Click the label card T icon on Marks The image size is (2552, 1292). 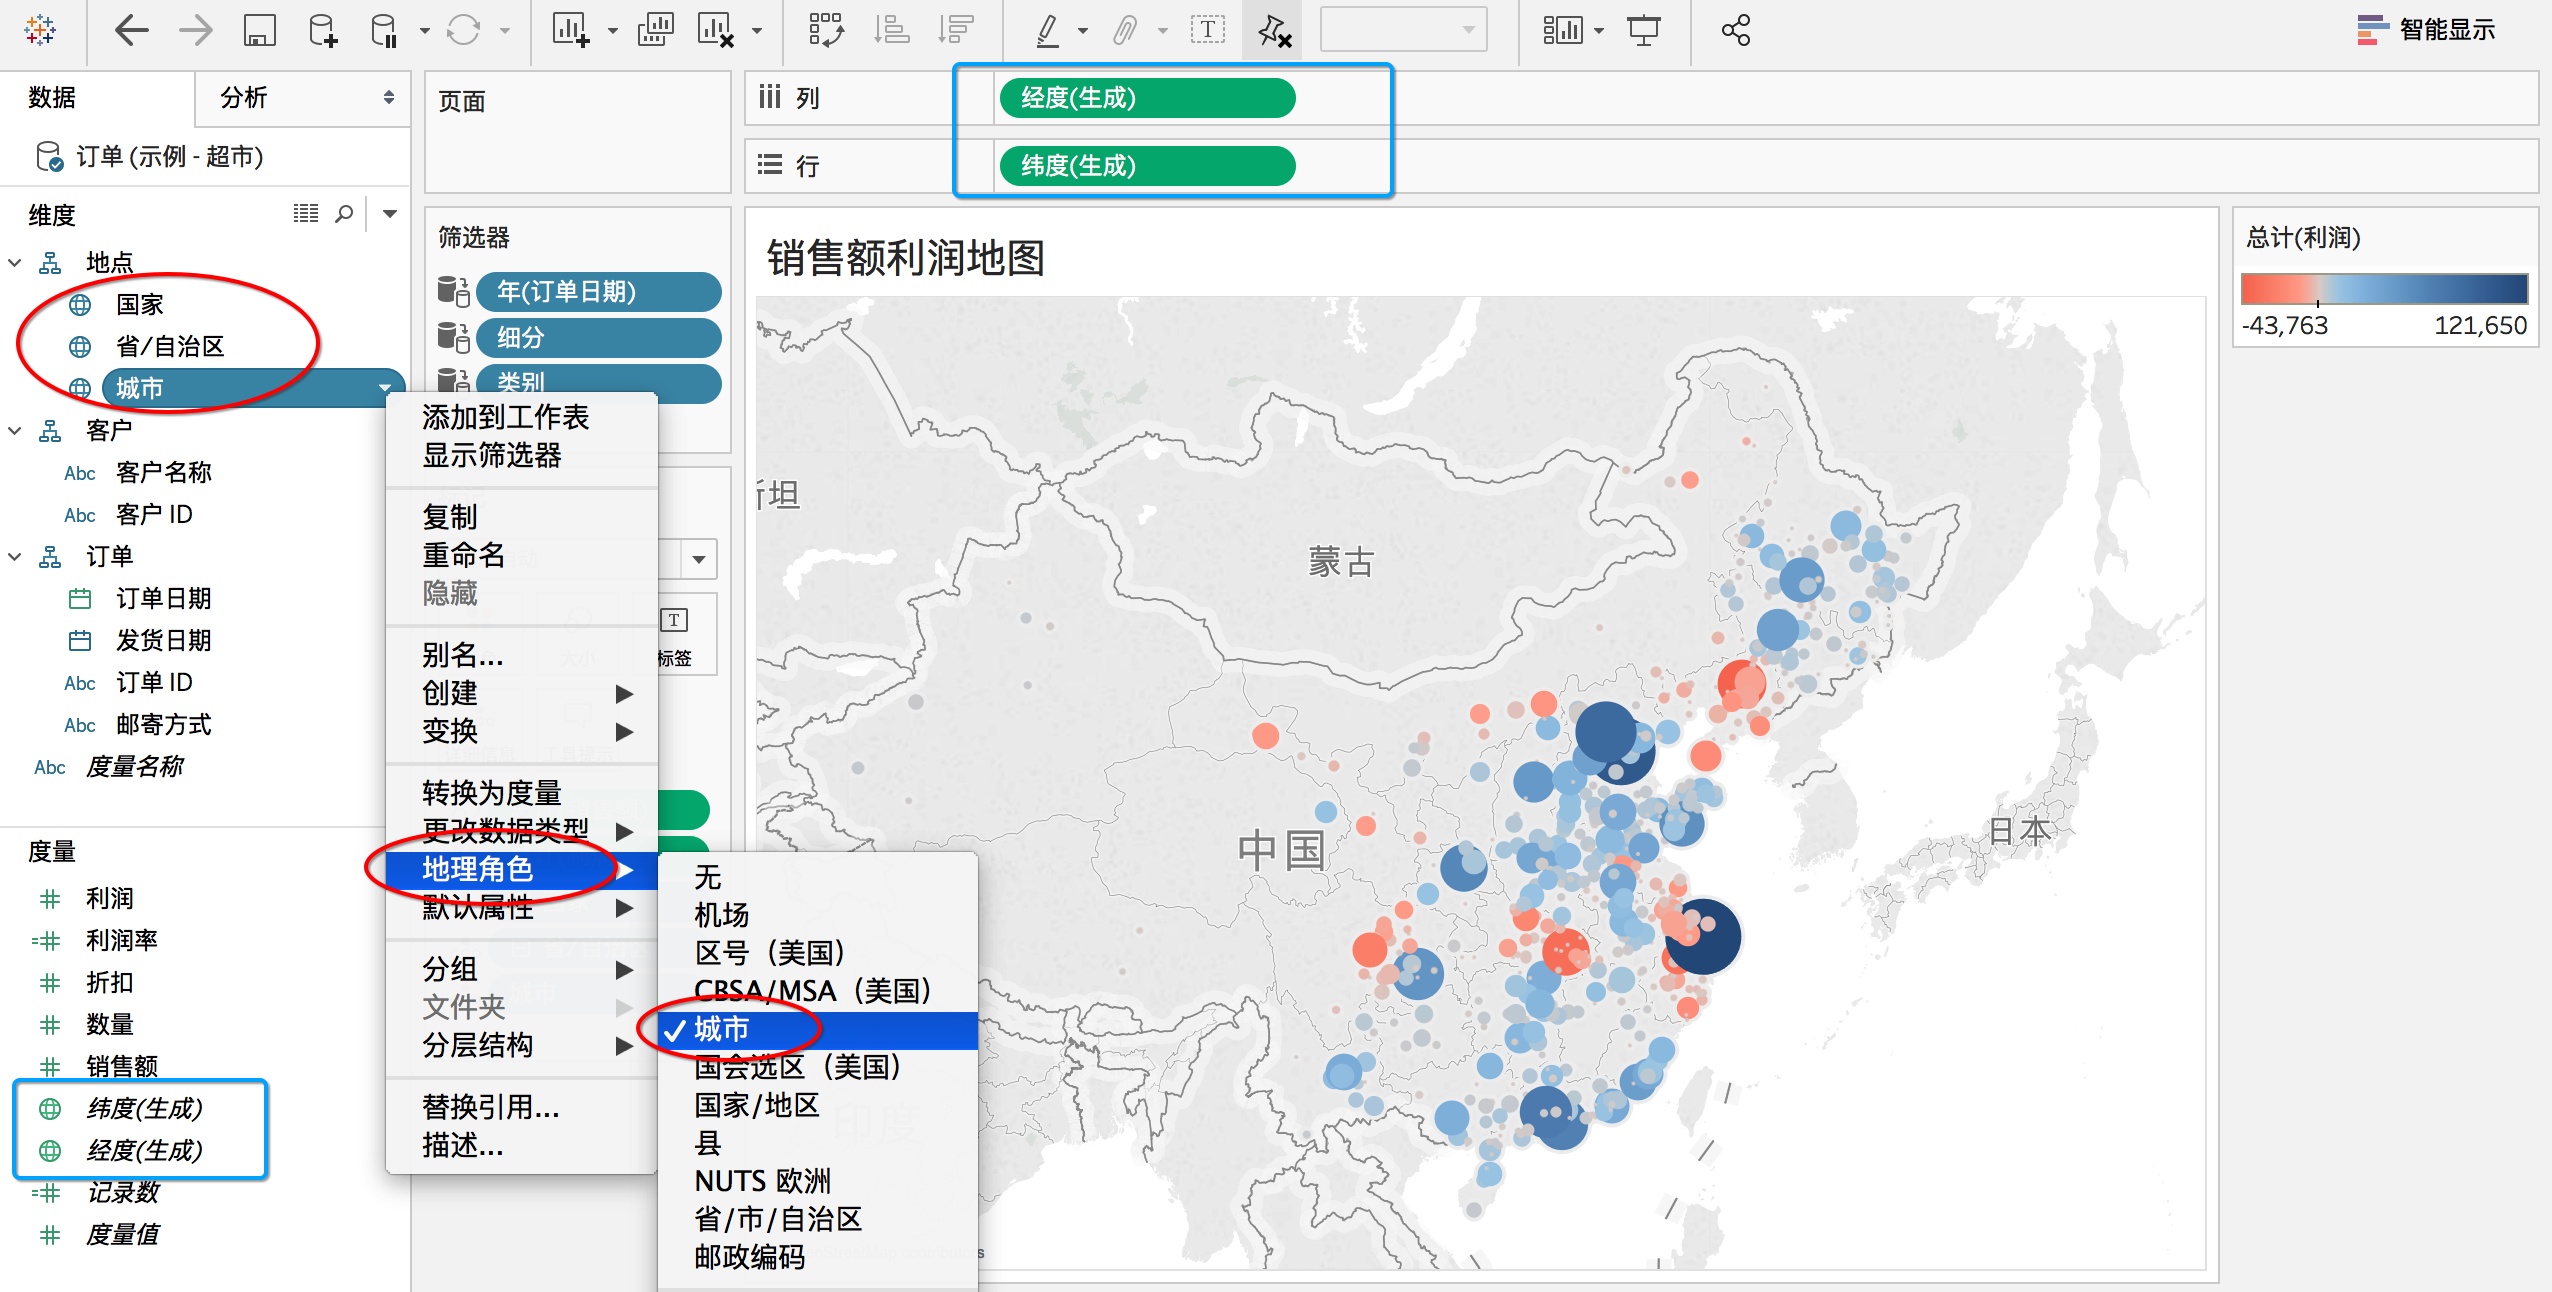point(674,620)
